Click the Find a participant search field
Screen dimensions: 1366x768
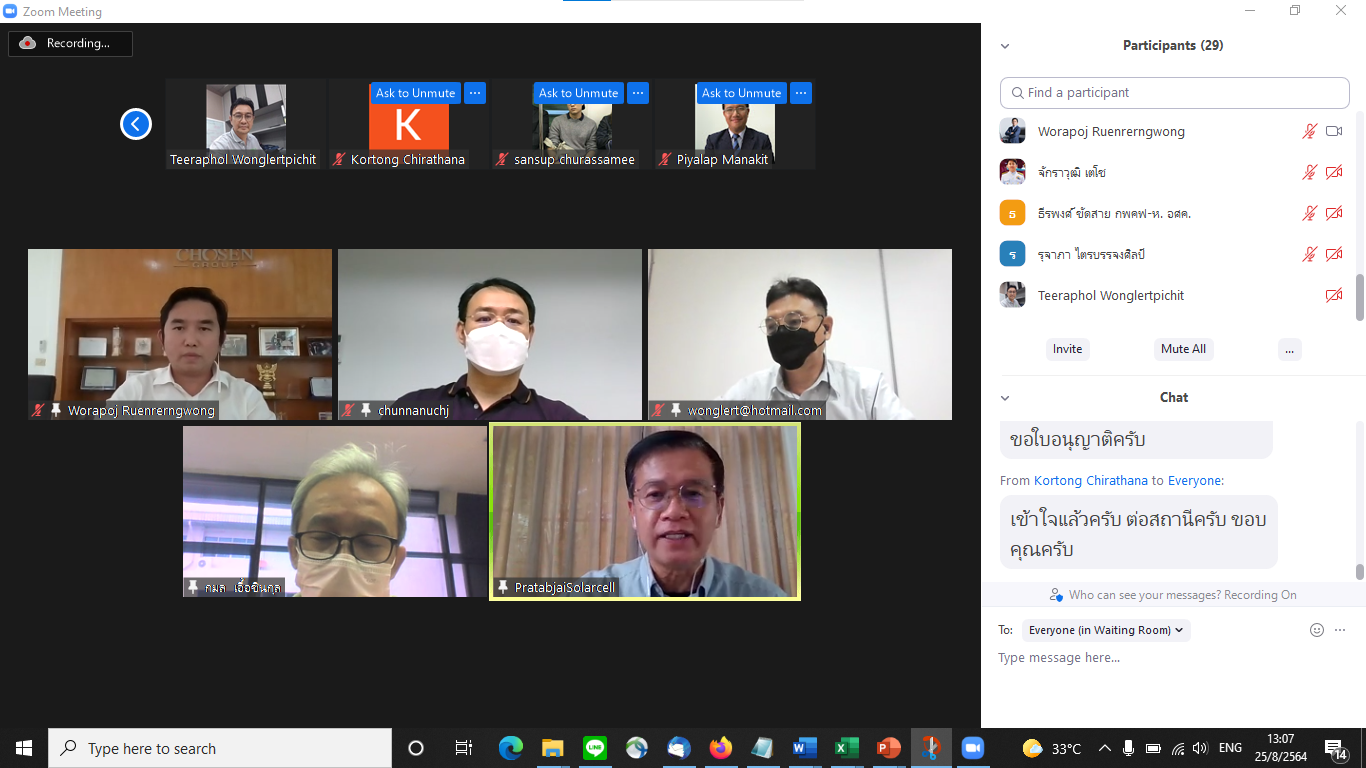(1175, 93)
